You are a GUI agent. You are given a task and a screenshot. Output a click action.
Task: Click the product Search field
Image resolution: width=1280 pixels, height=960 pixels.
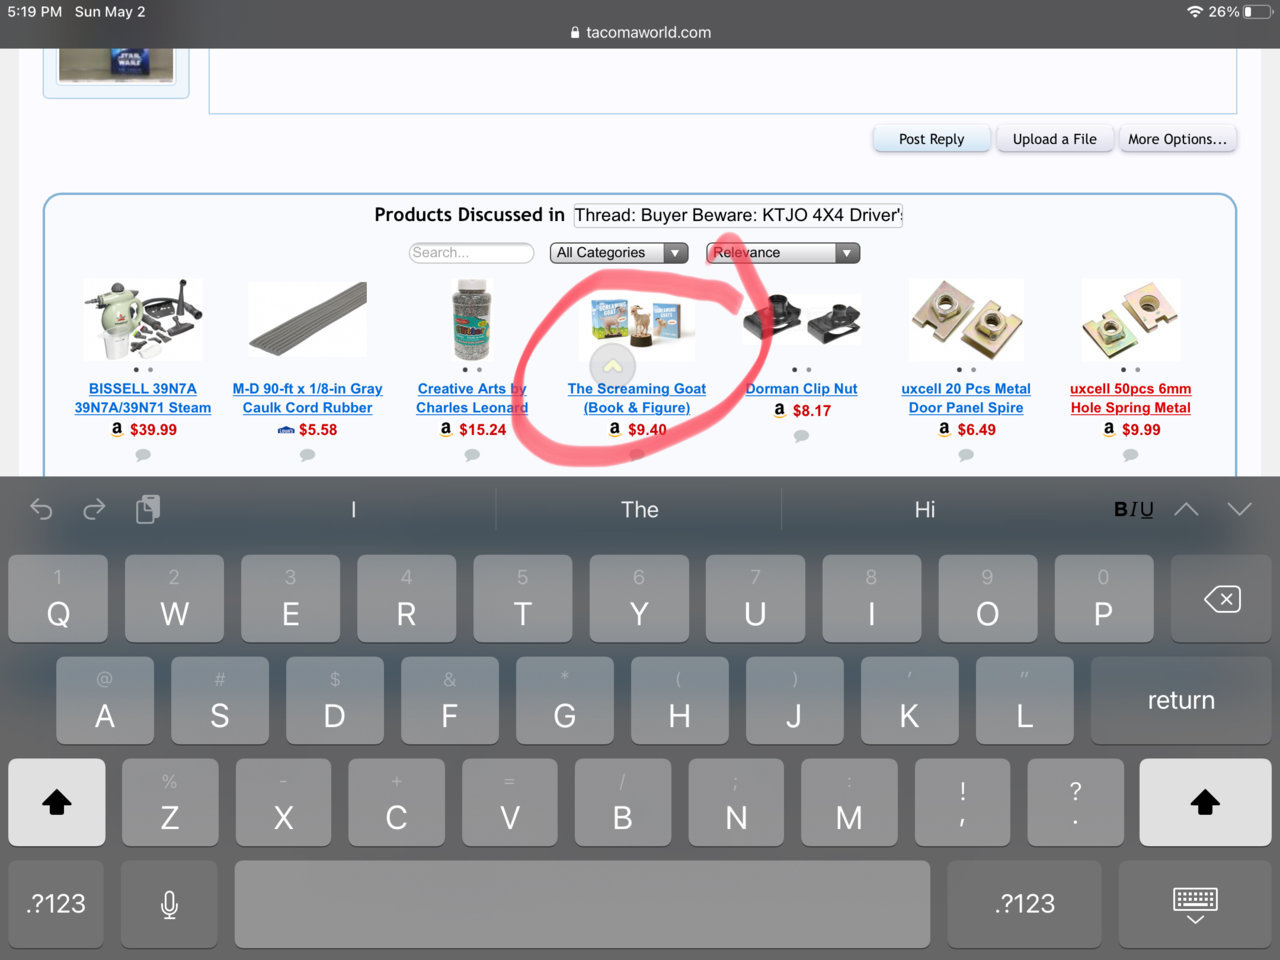[x=471, y=253]
